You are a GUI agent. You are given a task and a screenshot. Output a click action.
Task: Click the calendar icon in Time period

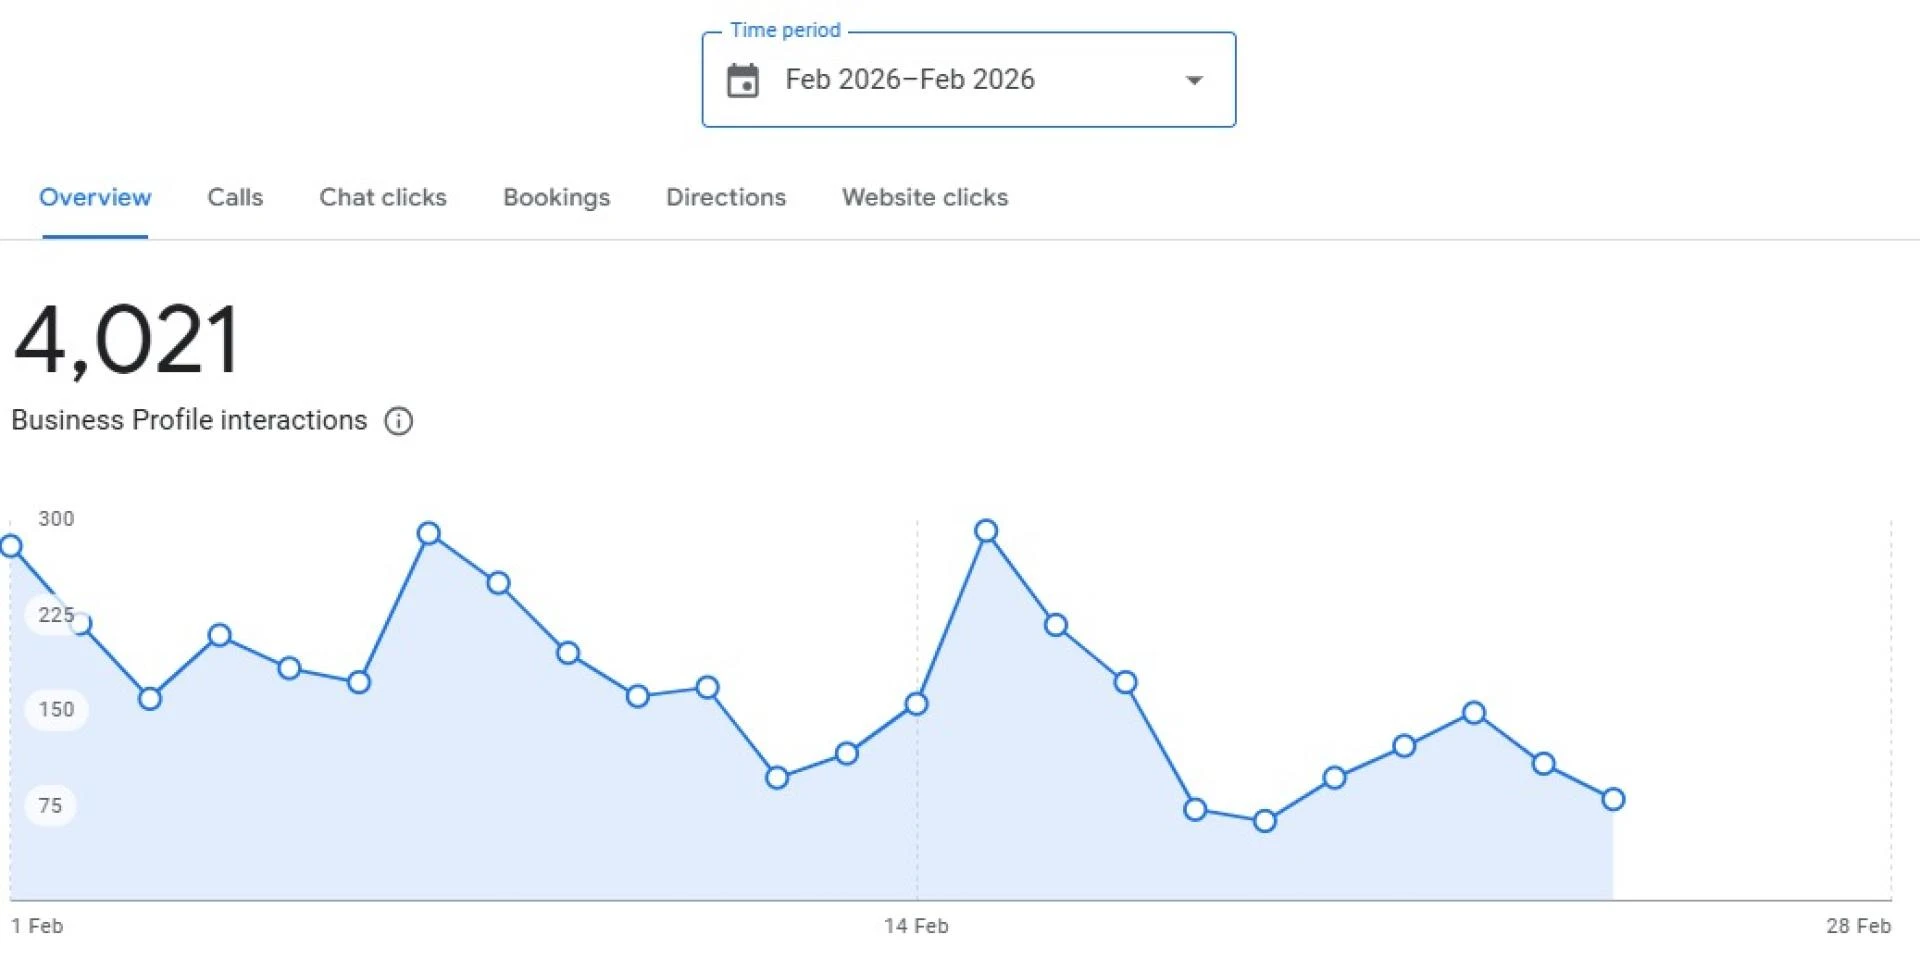(742, 80)
